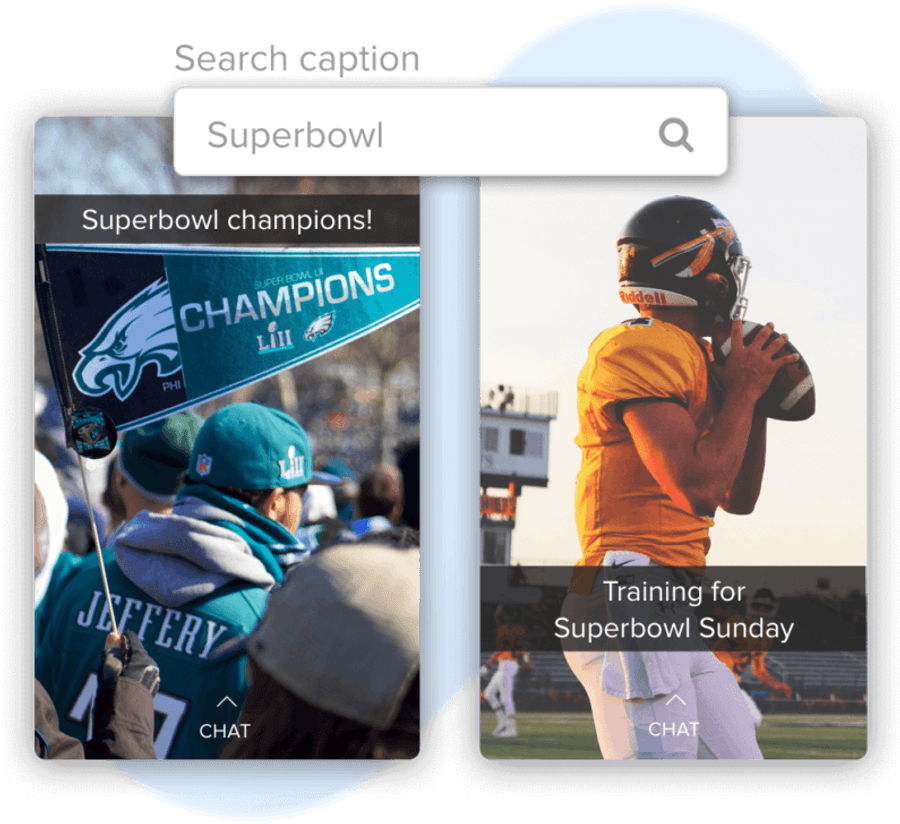Click the NFL shield logo on cap
This screenshot has height=824, width=900.
204,464
